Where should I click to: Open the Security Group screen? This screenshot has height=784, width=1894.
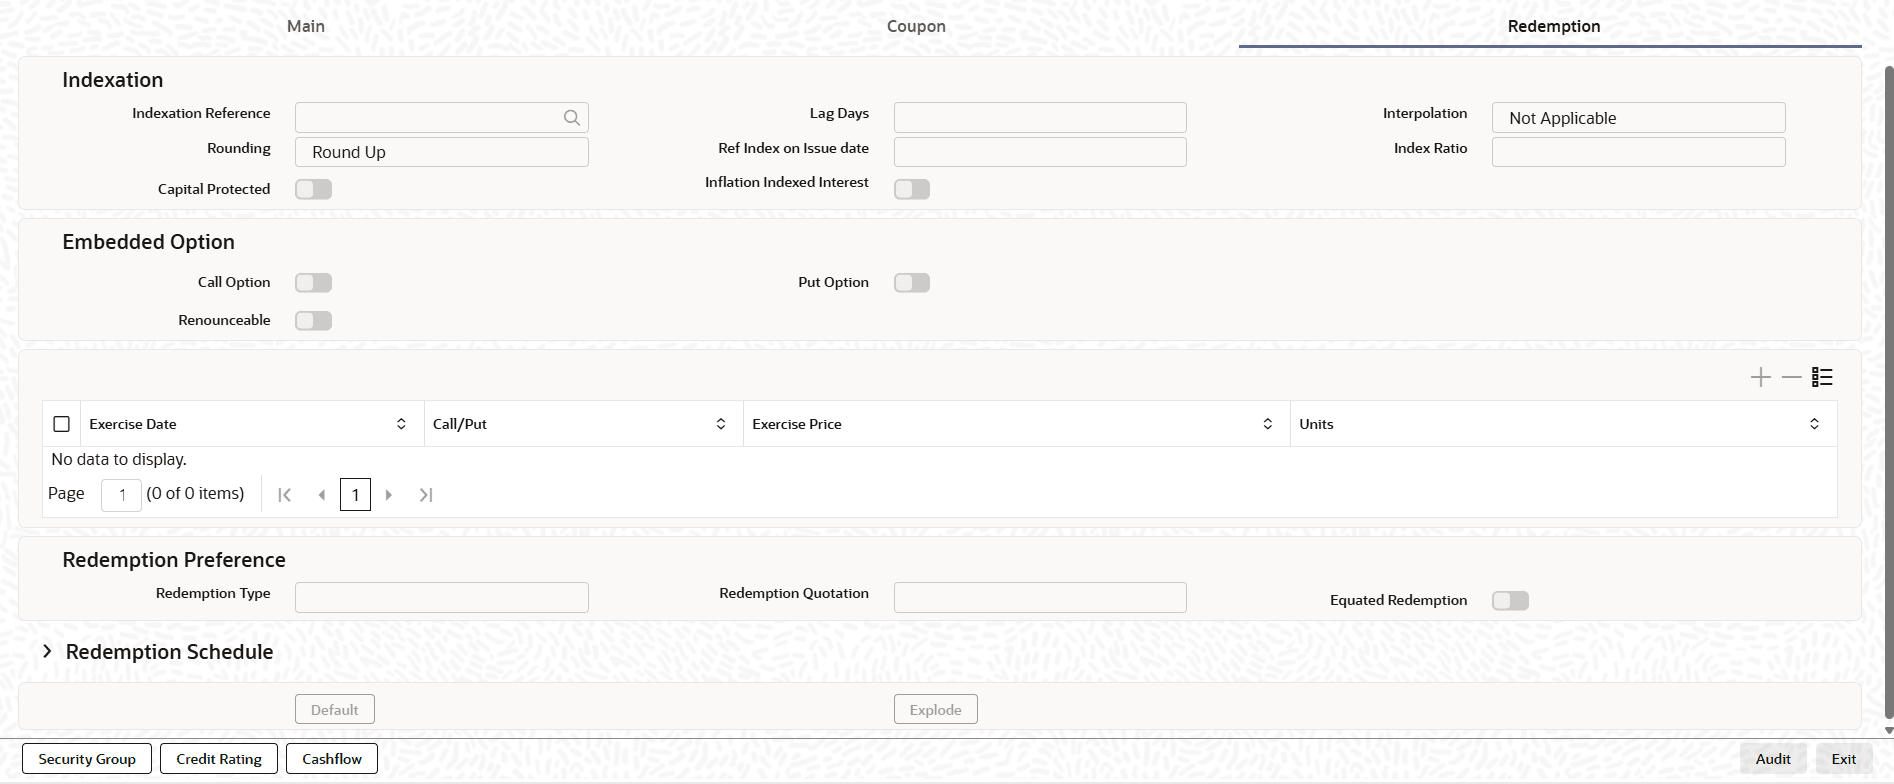click(87, 759)
